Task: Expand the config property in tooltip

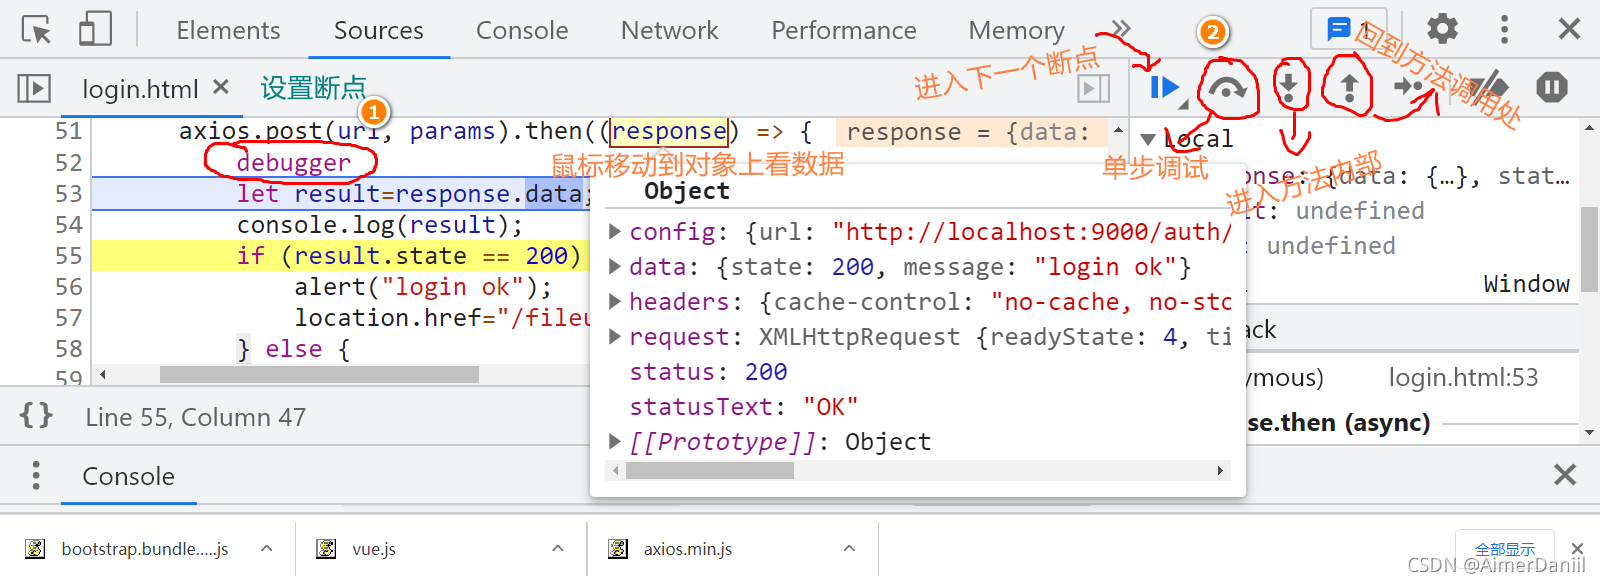Action: coord(616,232)
